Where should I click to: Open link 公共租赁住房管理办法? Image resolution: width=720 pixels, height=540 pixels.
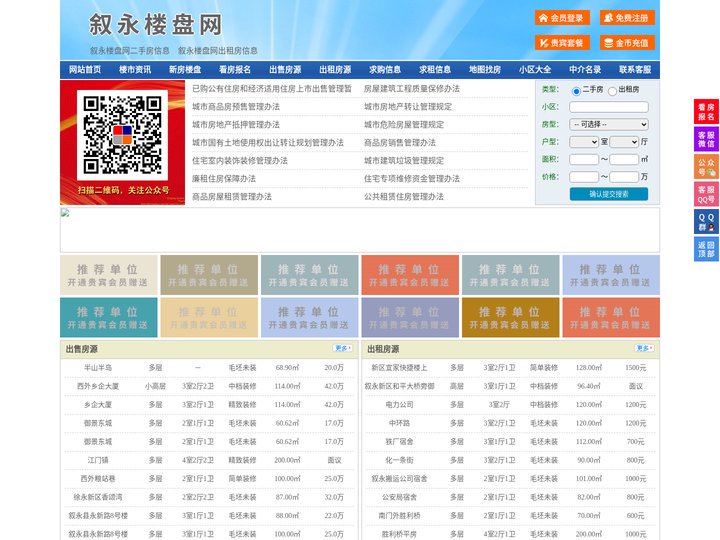pyautogui.click(x=404, y=197)
